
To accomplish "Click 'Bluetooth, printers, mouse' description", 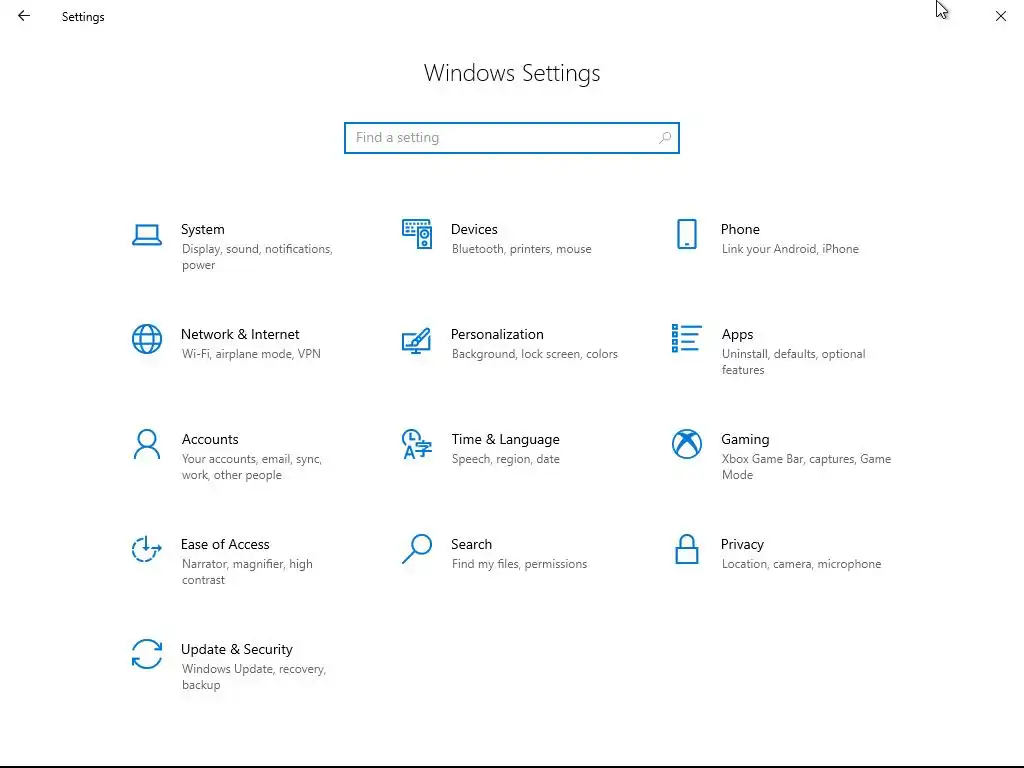I will click(521, 249).
